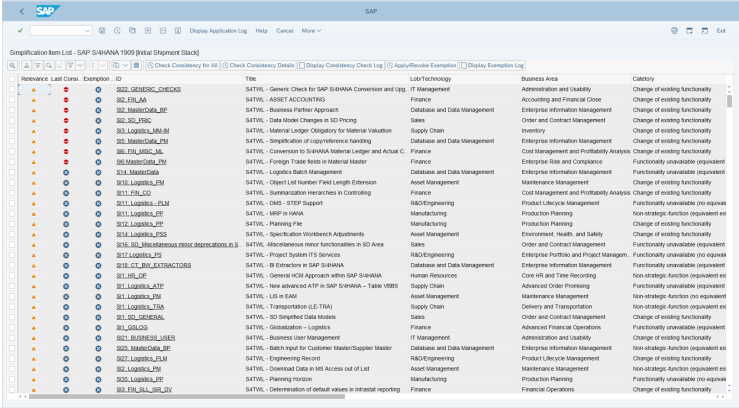The image size is (739, 408).
Task: Click the green checkmark Enter icon
Action: click(19, 31)
